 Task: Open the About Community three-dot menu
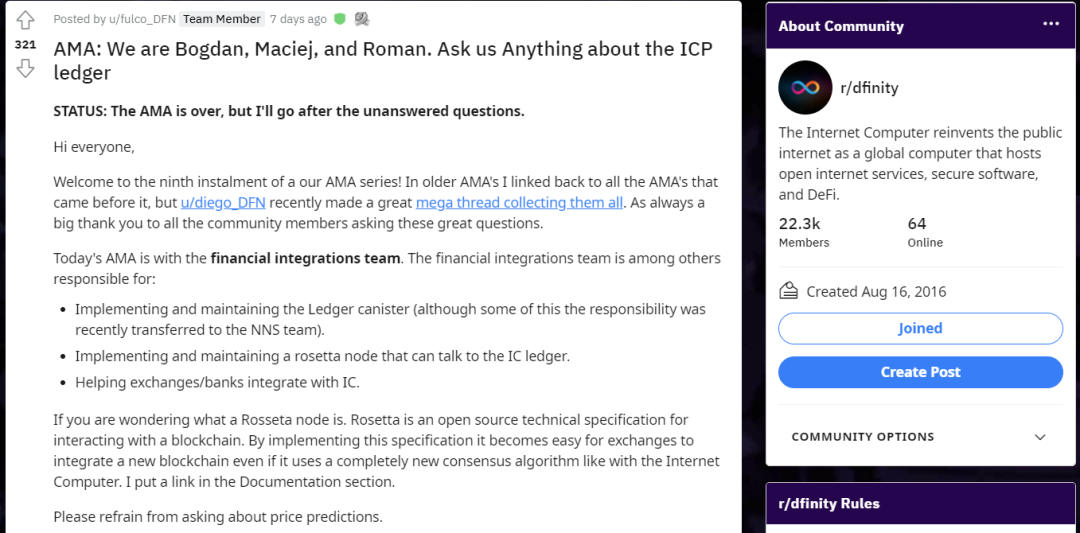[x=1051, y=24]
